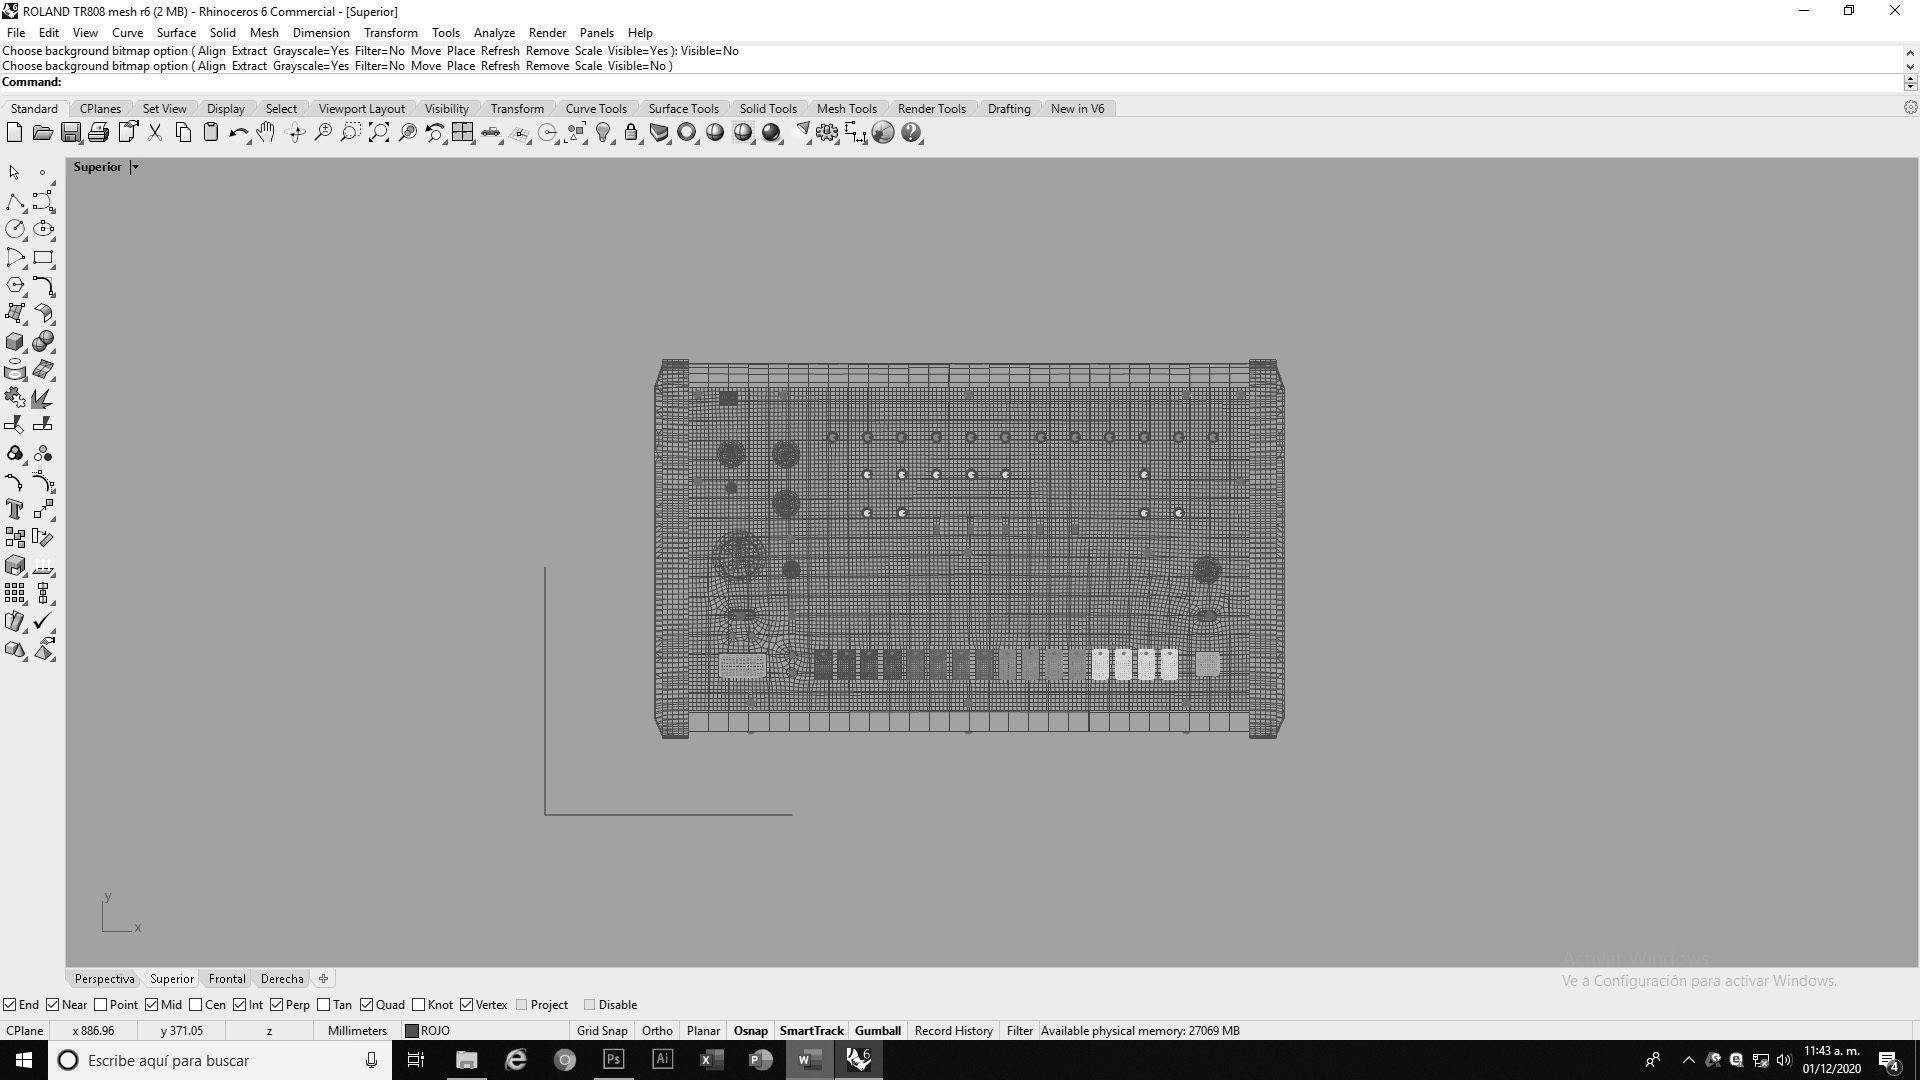Click the Explode icon in side toolbar

pos(43,397)
